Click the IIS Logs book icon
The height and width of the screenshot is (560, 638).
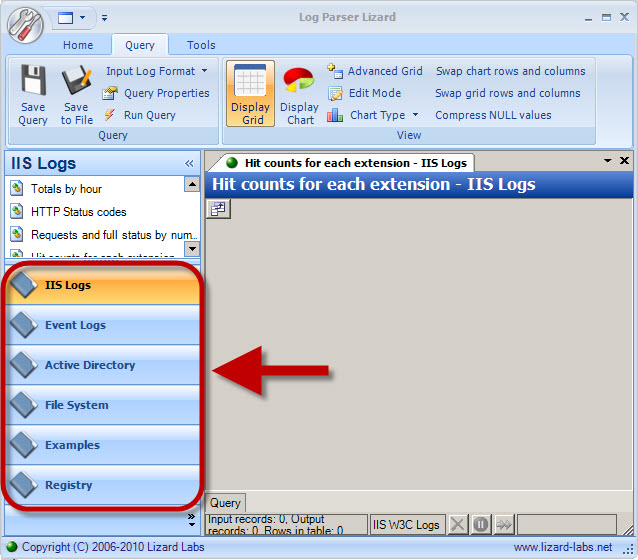(x=24, y=285)
